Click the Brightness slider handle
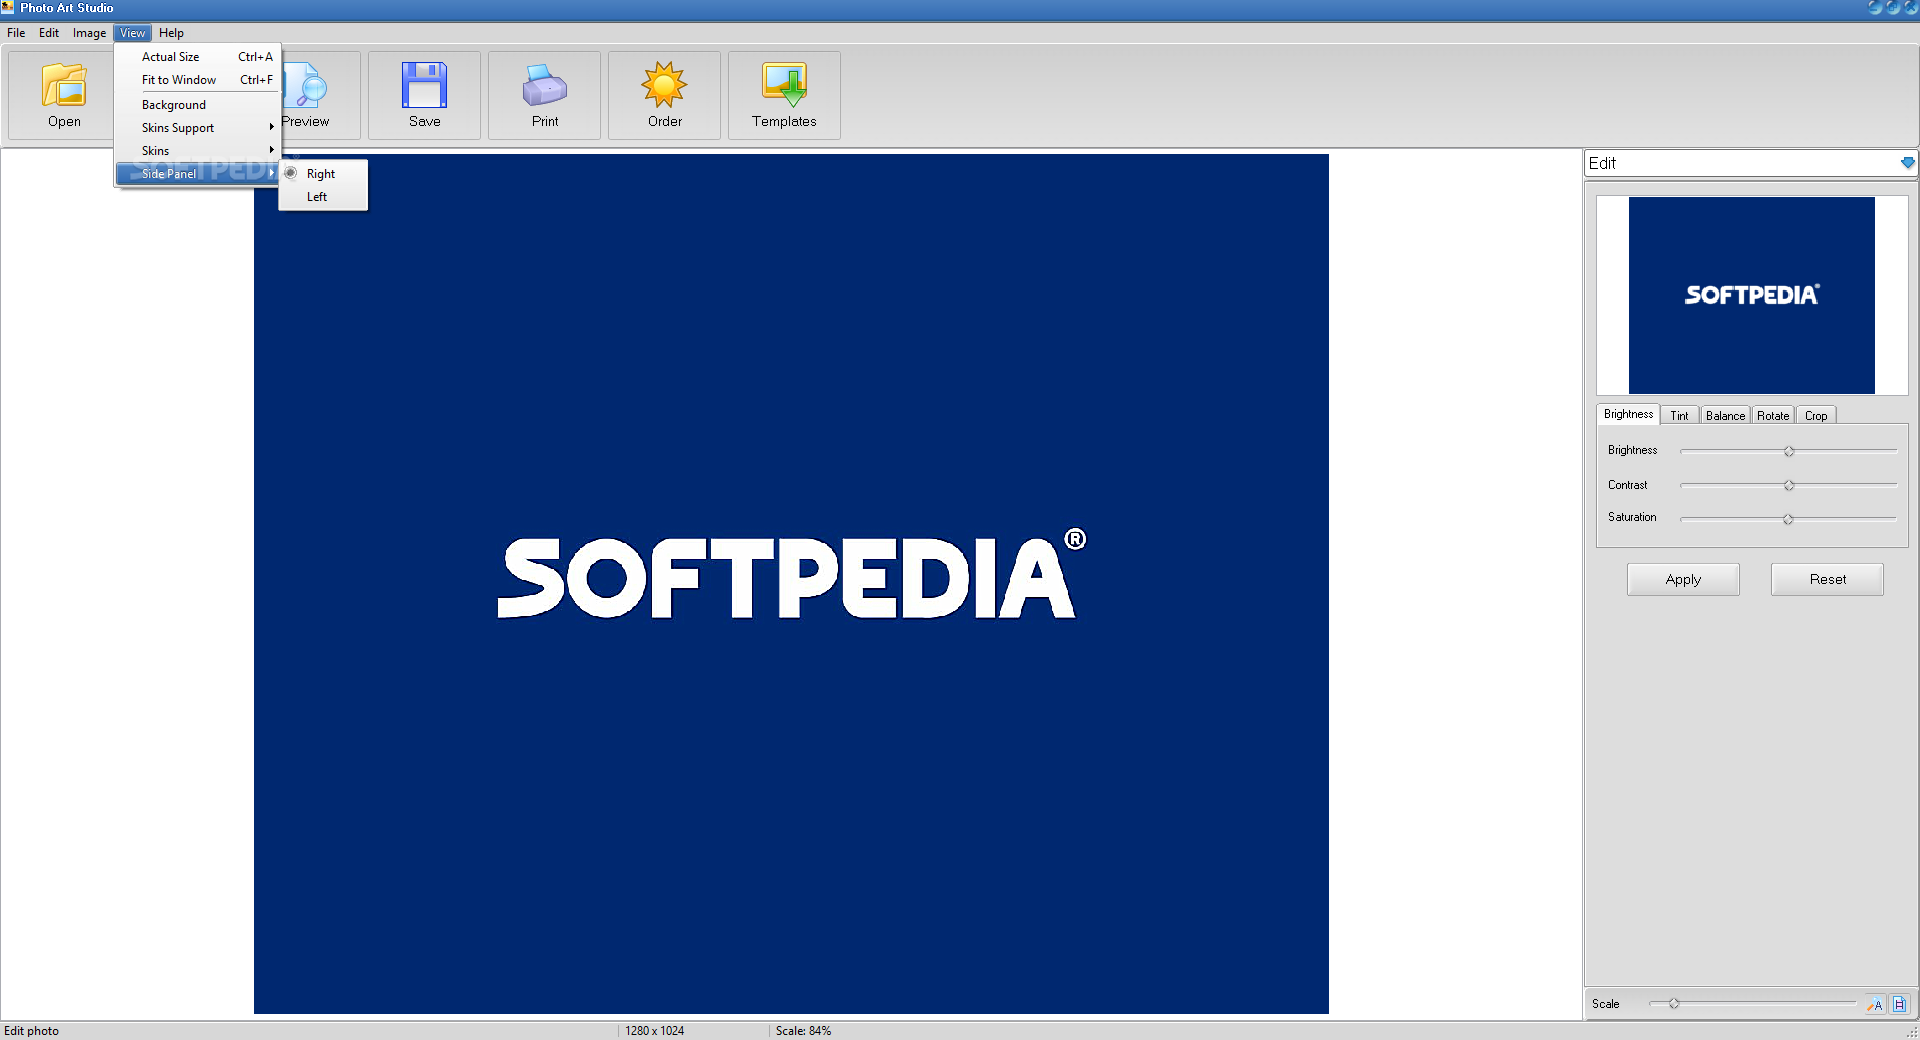 (x=1789, y=451)
